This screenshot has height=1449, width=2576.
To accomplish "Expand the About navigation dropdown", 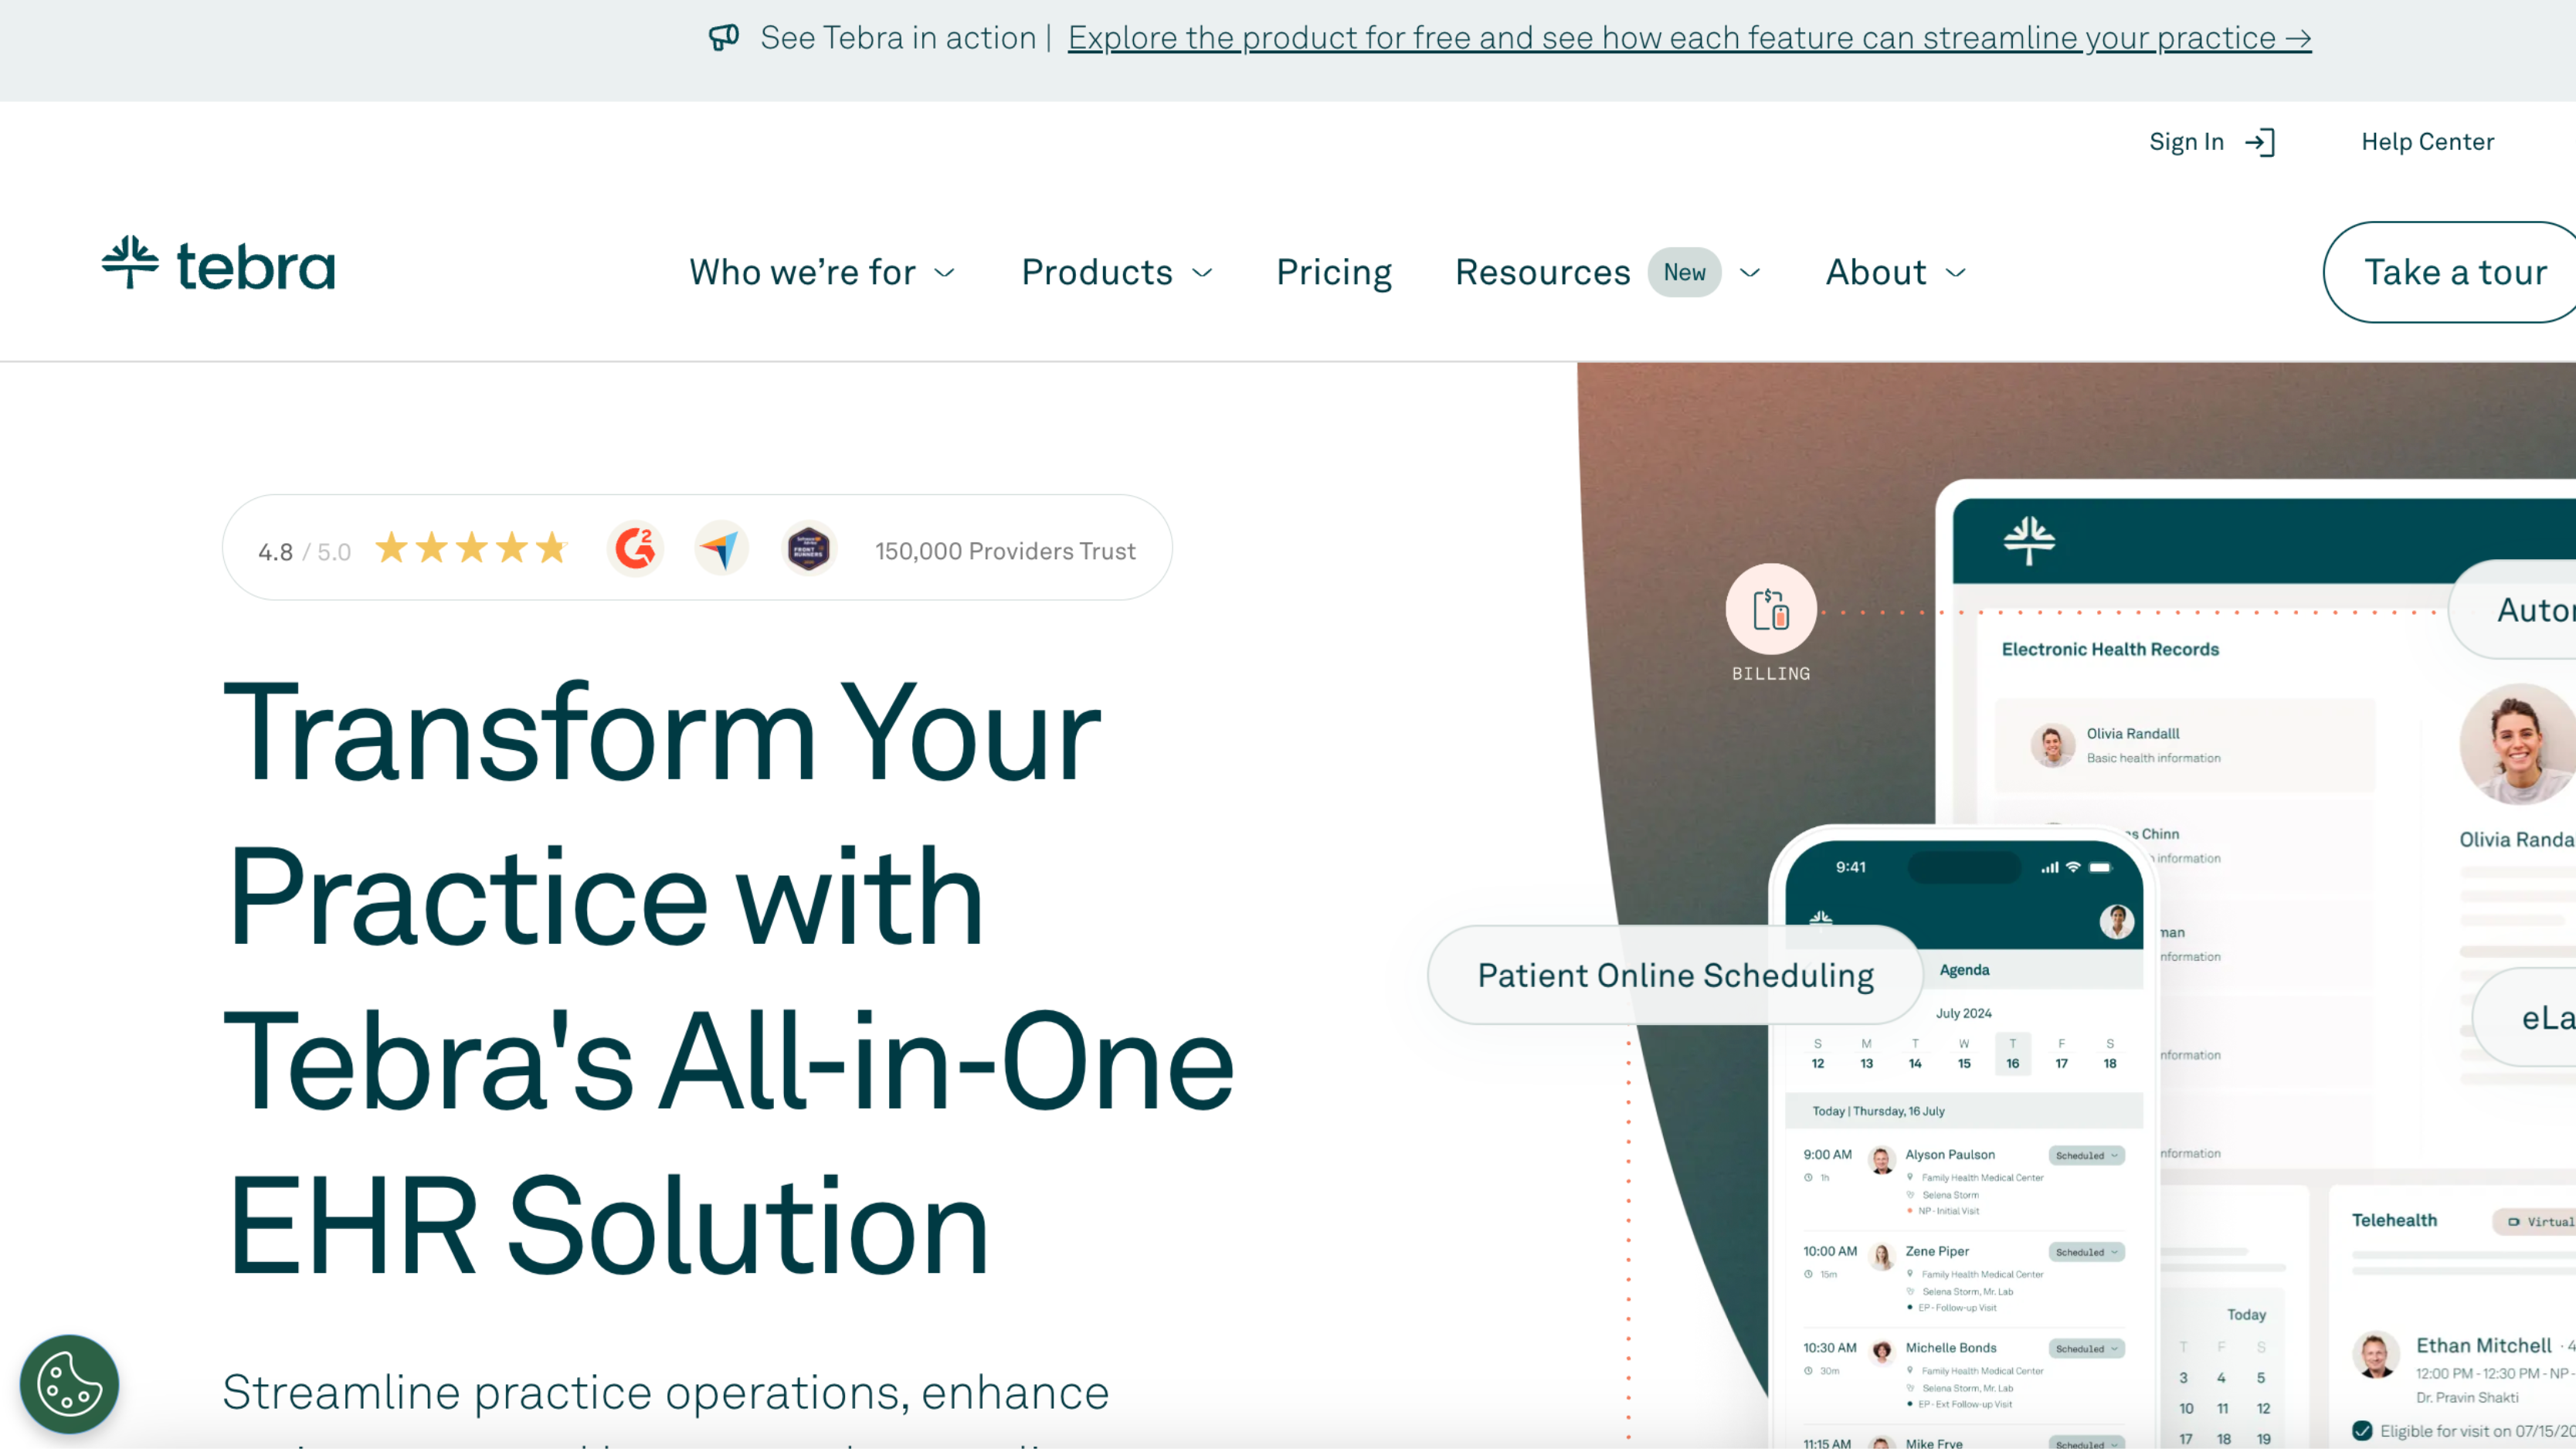I will 1895,270.
